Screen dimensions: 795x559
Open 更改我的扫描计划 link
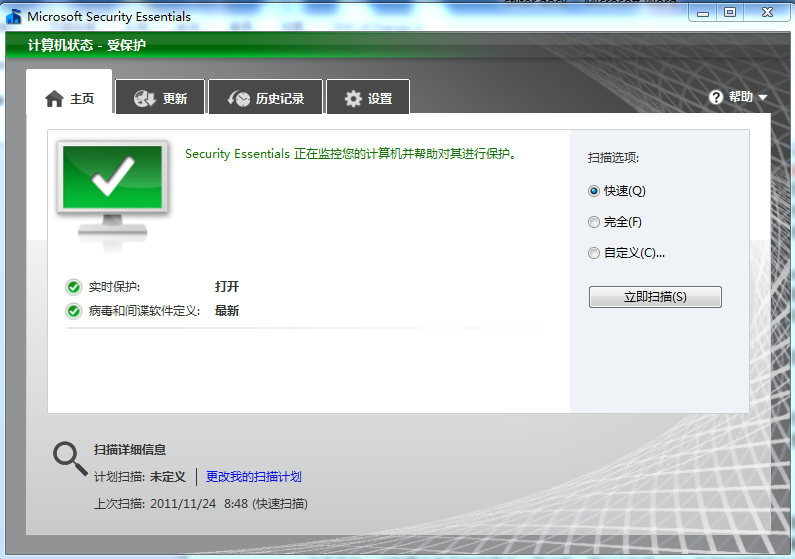(x=254, y=476)
